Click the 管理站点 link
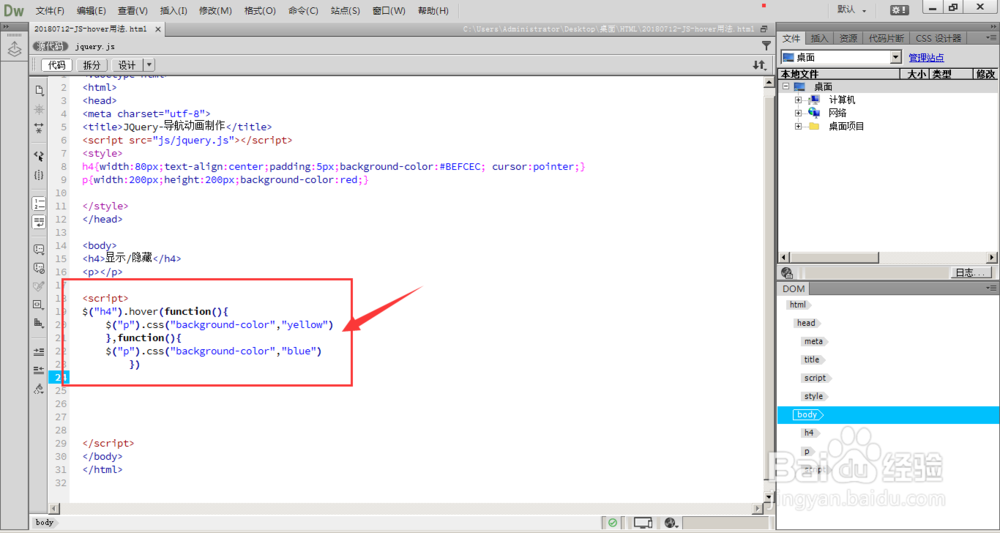 click(x=926, y=58)
